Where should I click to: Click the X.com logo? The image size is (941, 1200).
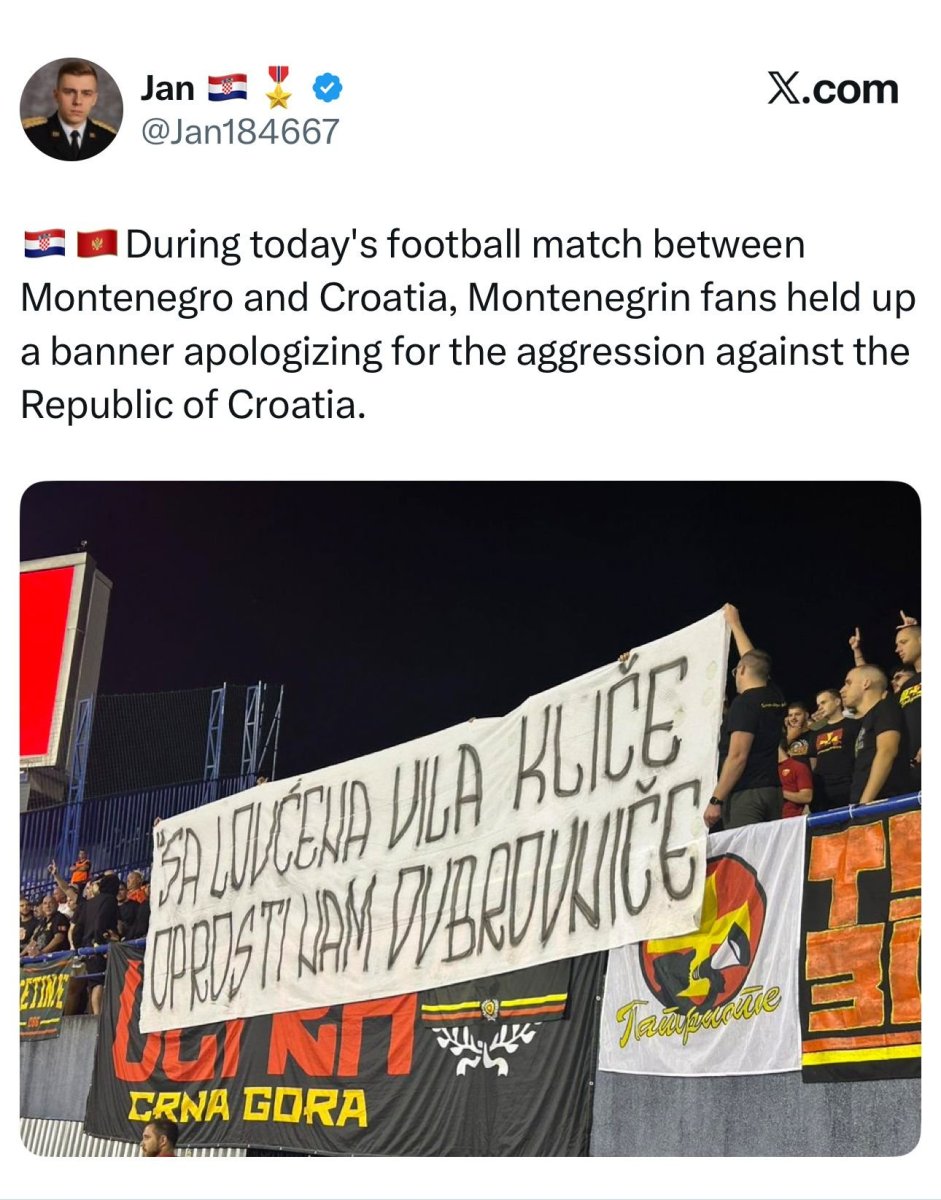point(833,89)
